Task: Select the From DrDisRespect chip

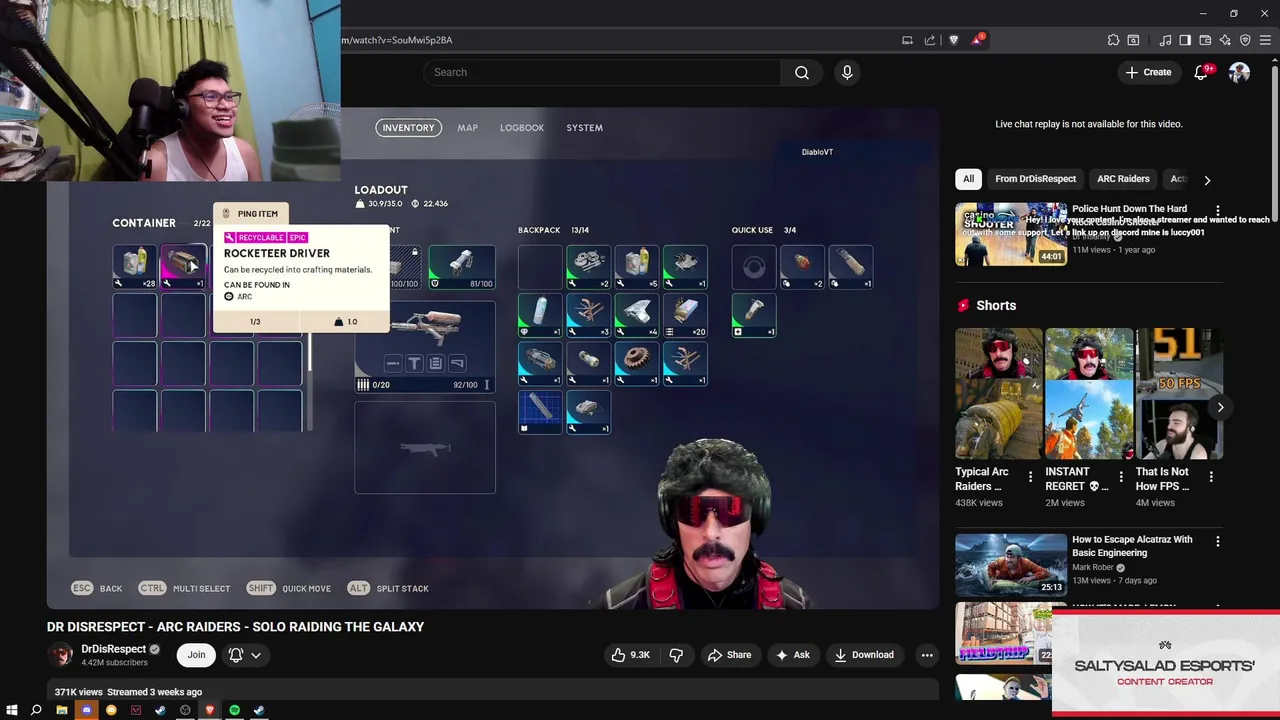Action: click(1035, 179)
